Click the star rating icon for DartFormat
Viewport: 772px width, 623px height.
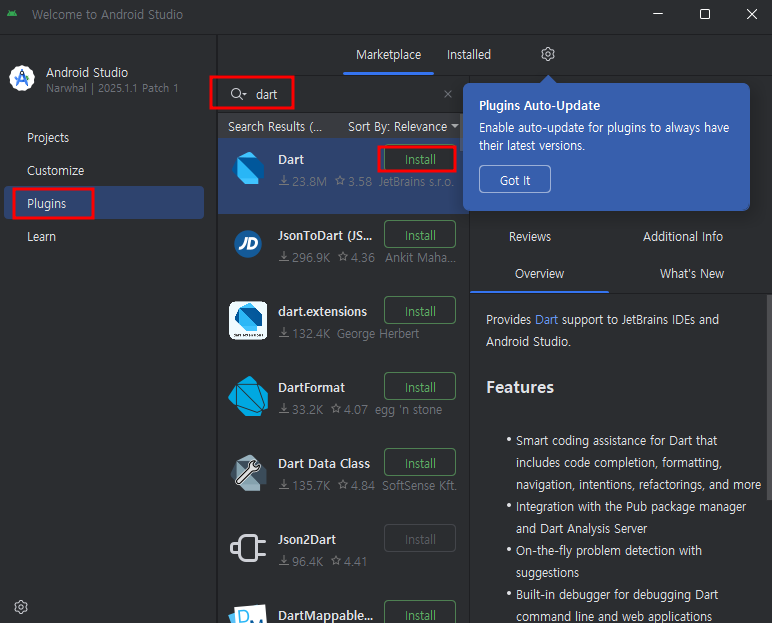(x=336, y=409)
